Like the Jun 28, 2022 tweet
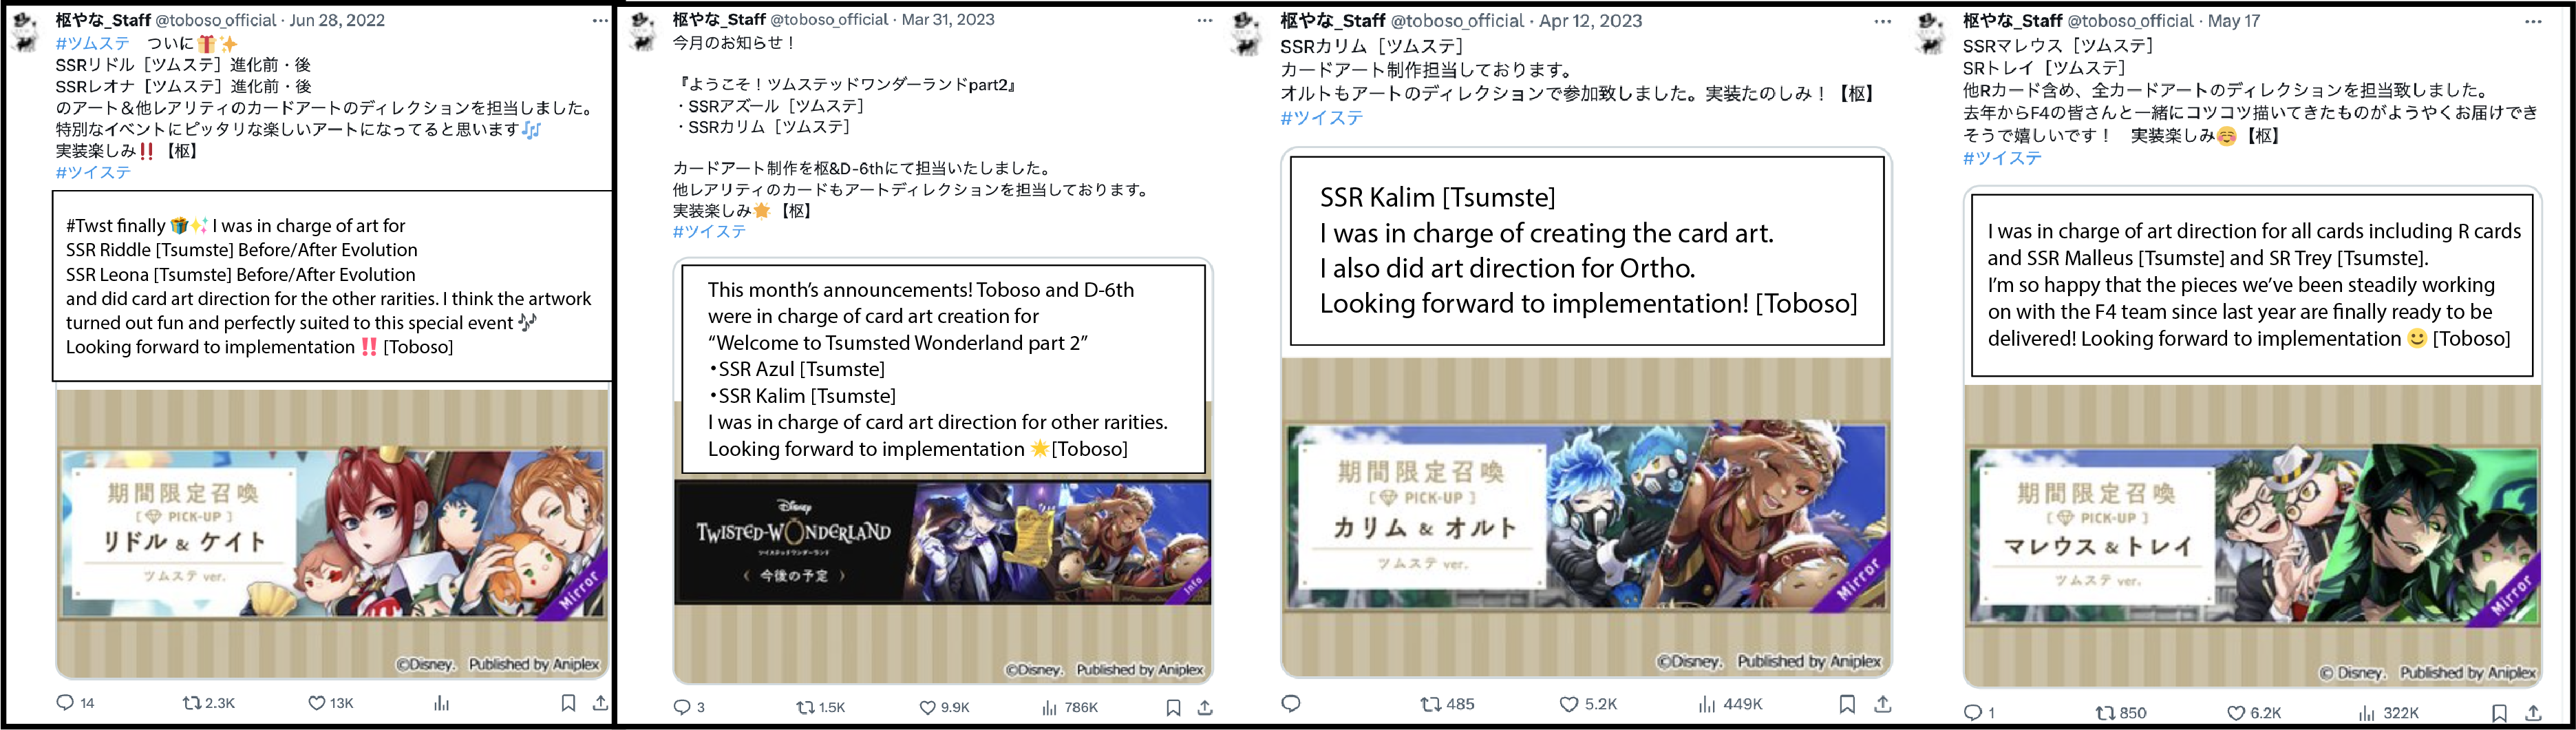This screenshot has height=730, width=2576. pyautogui.click(x=330, y=703)
